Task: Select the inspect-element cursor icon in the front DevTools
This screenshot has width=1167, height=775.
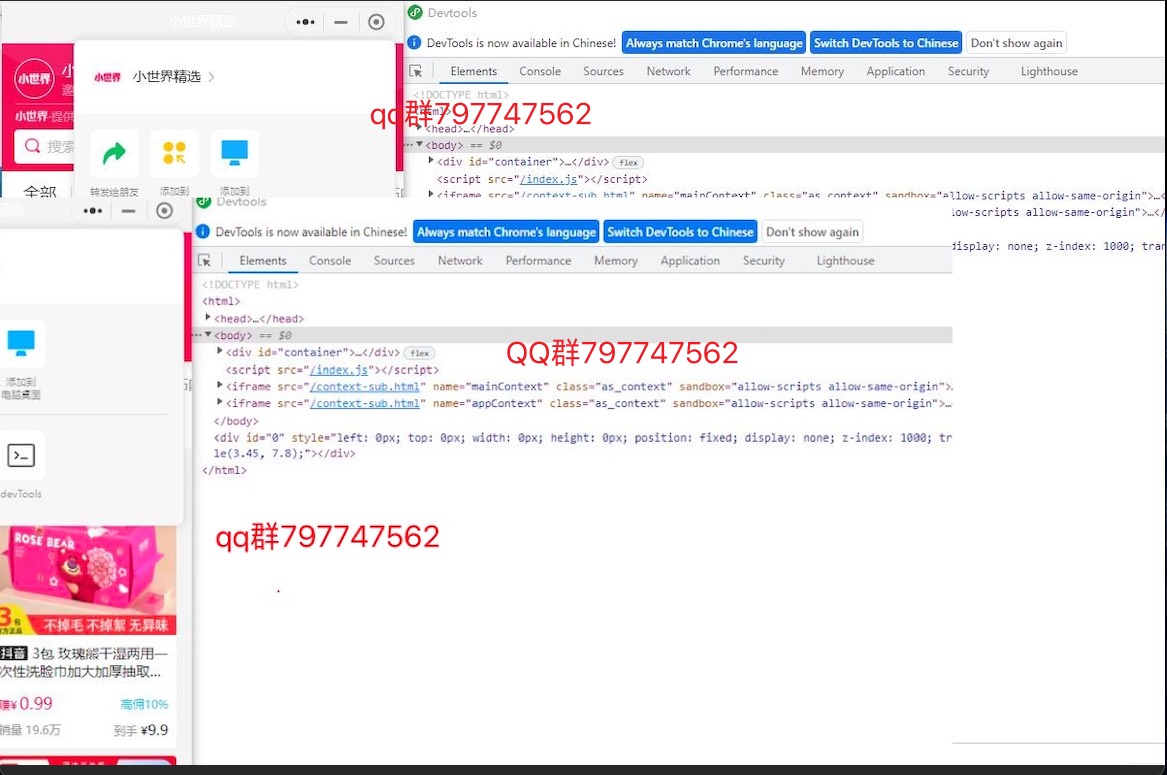Action: (205, 261)
